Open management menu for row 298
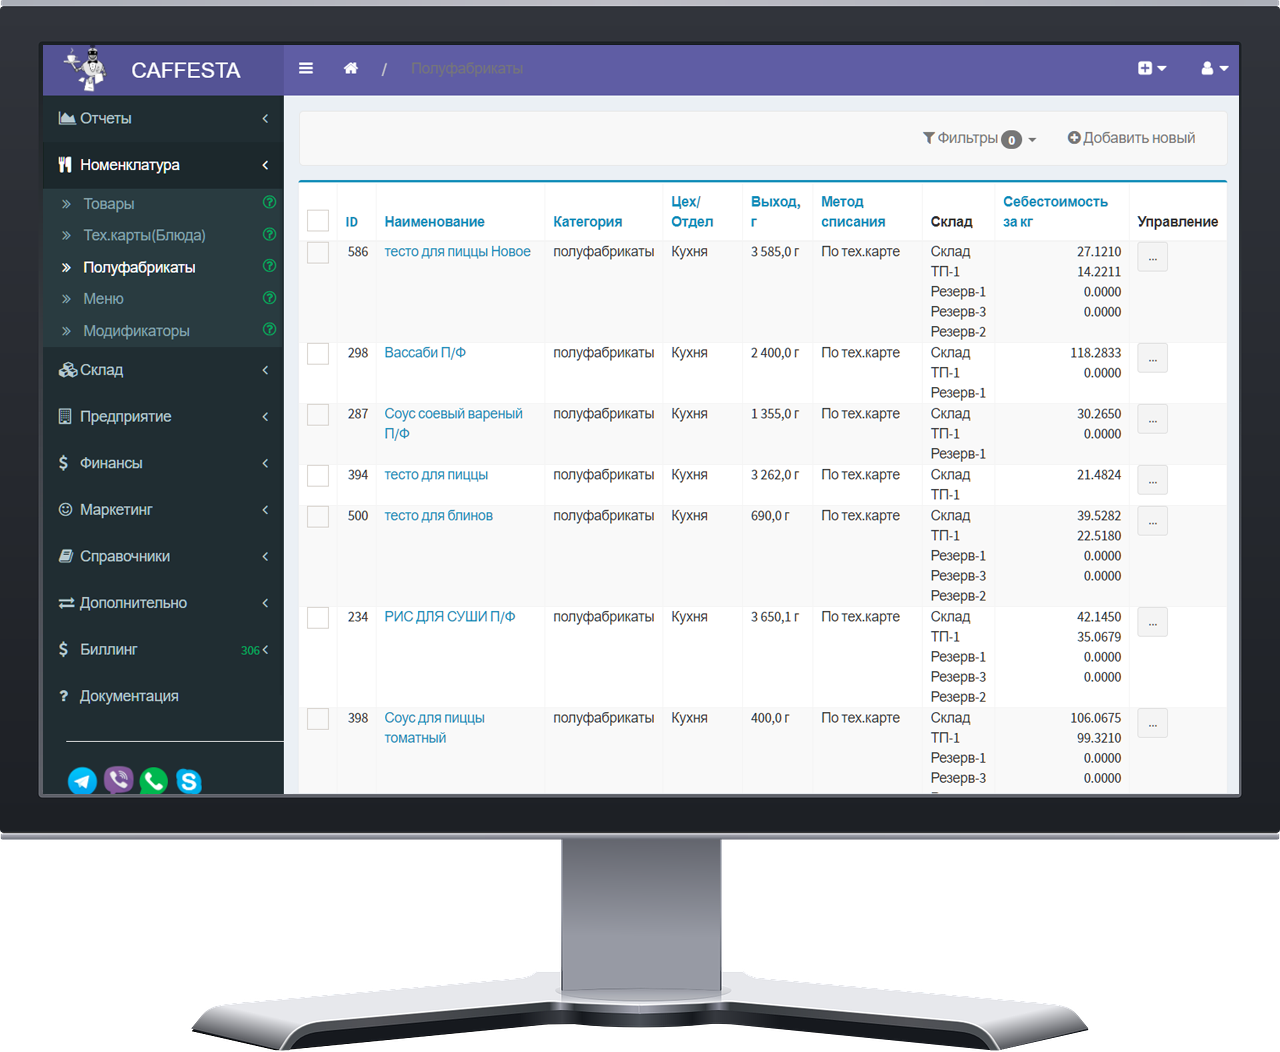This screenshot has width=1280, height=1052. click(x=1152, y=358)
